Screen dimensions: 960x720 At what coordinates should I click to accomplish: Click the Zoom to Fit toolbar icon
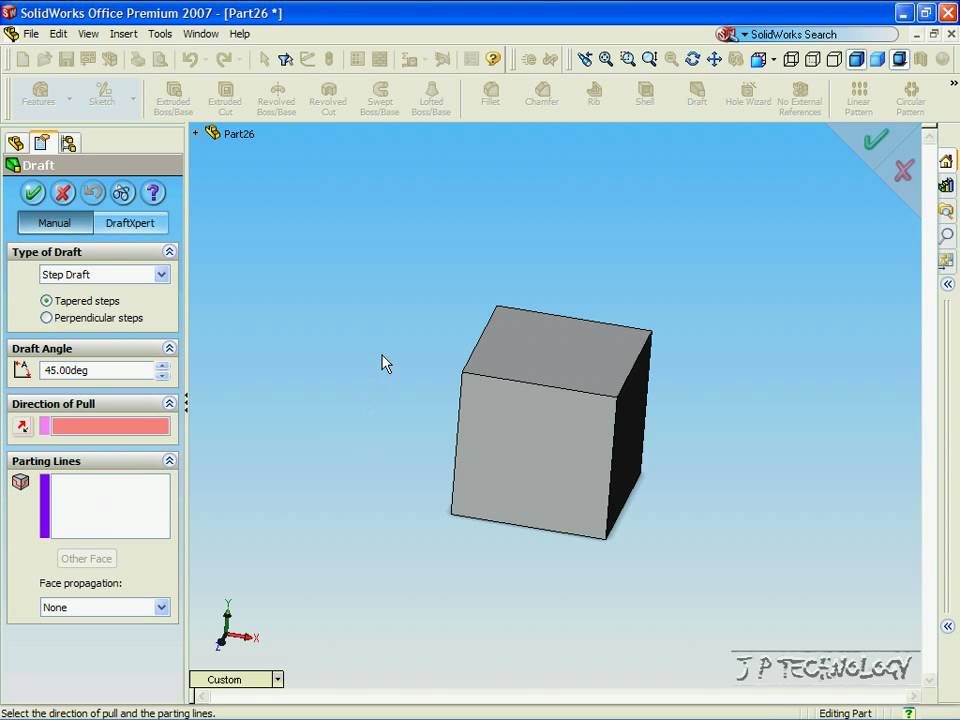[x=606, y=59]
